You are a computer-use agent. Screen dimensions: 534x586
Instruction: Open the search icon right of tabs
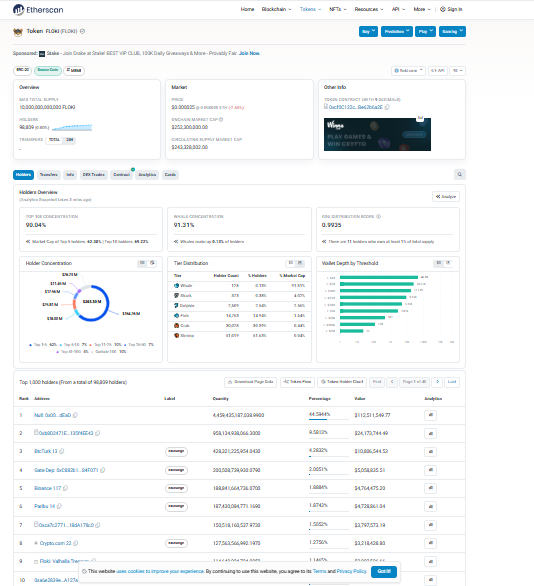[x=460, y=175]
